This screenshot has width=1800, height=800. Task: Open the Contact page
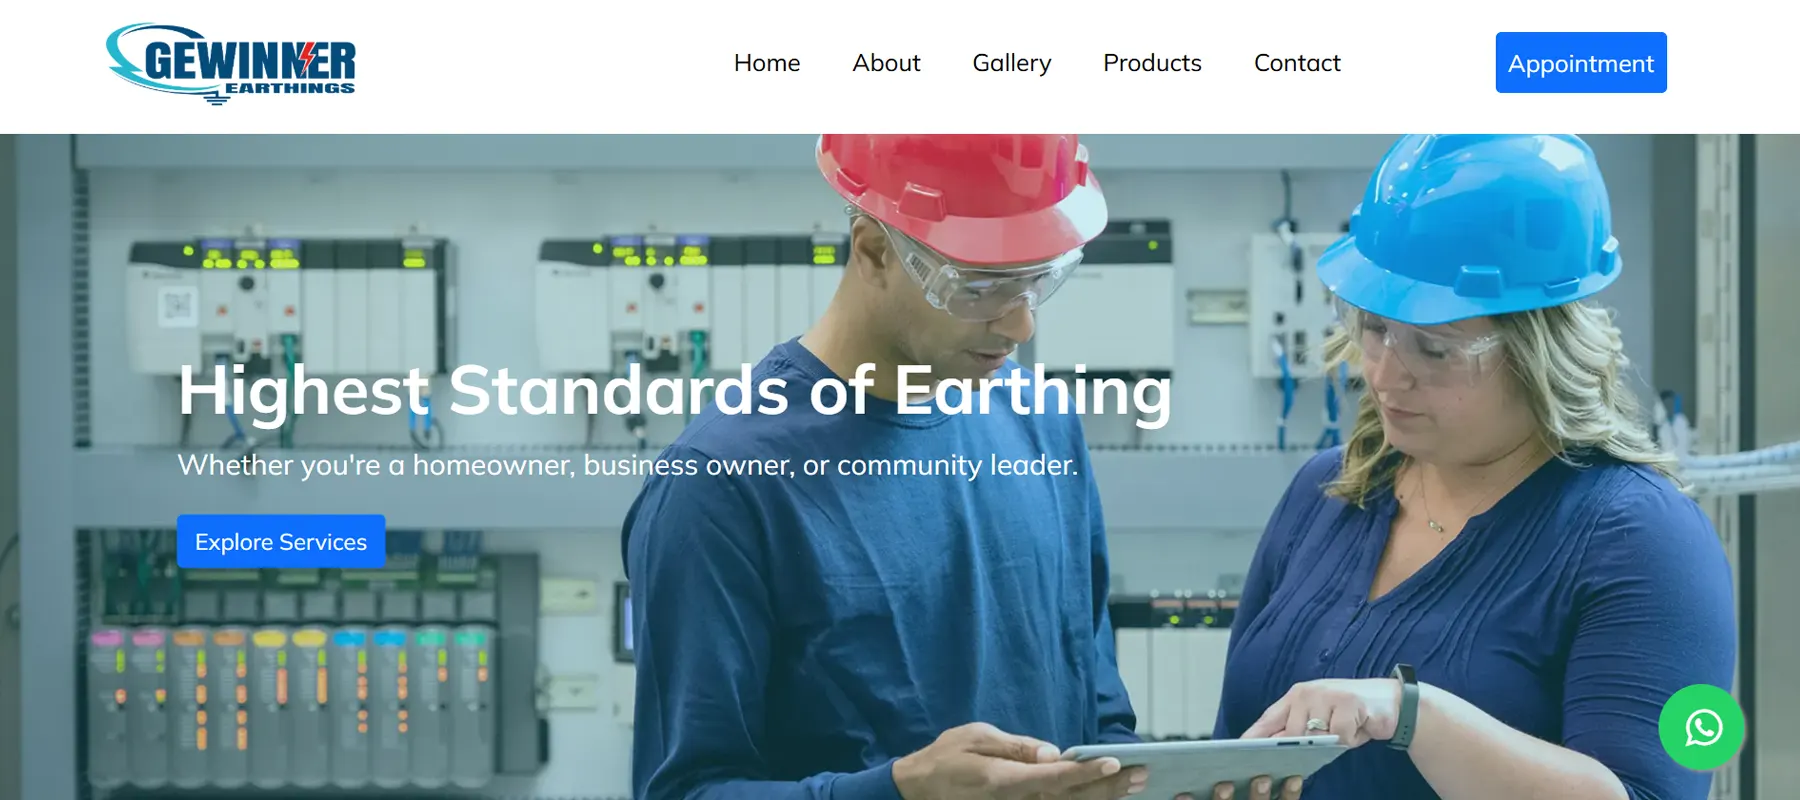pyautogui.click(x=1297, y=63)
